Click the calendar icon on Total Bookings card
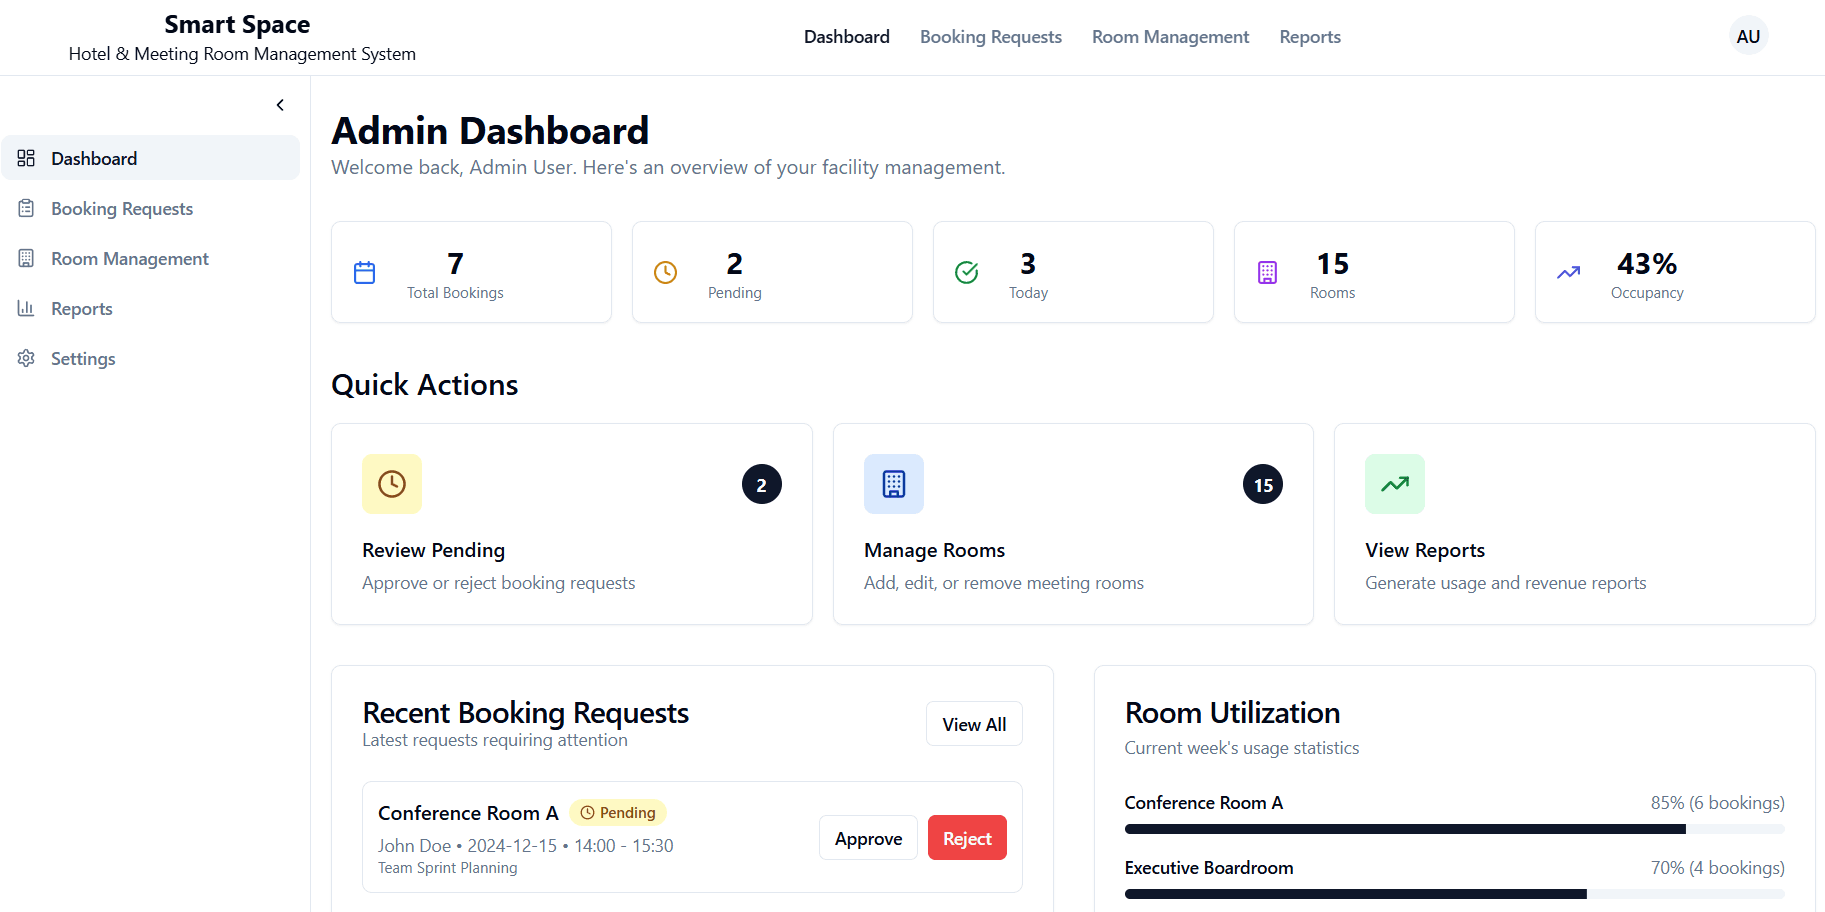The image size is (1825, 912). pyautogui.click(x=364, y=271)
